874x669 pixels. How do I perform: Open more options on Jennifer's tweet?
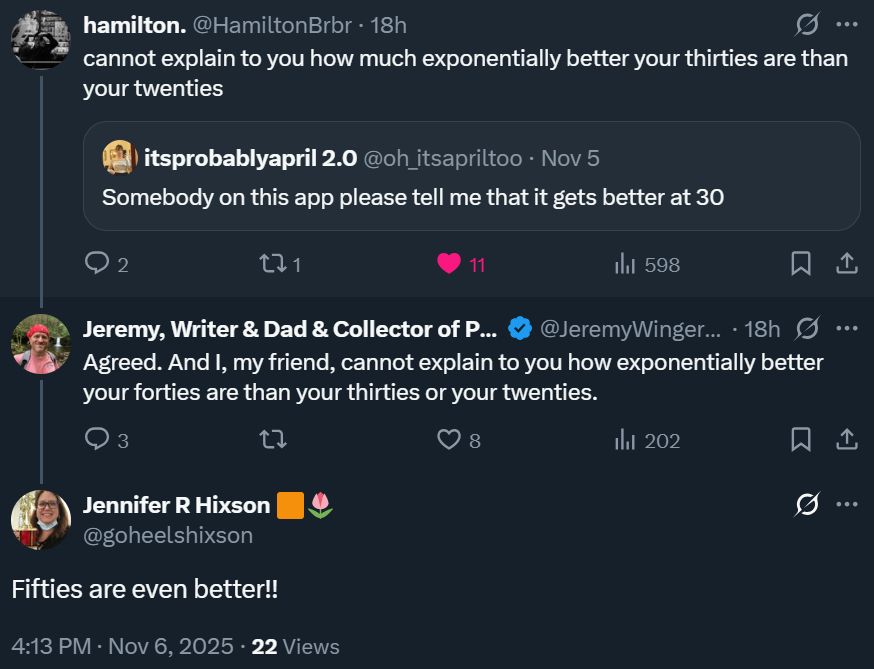[846, 505]
